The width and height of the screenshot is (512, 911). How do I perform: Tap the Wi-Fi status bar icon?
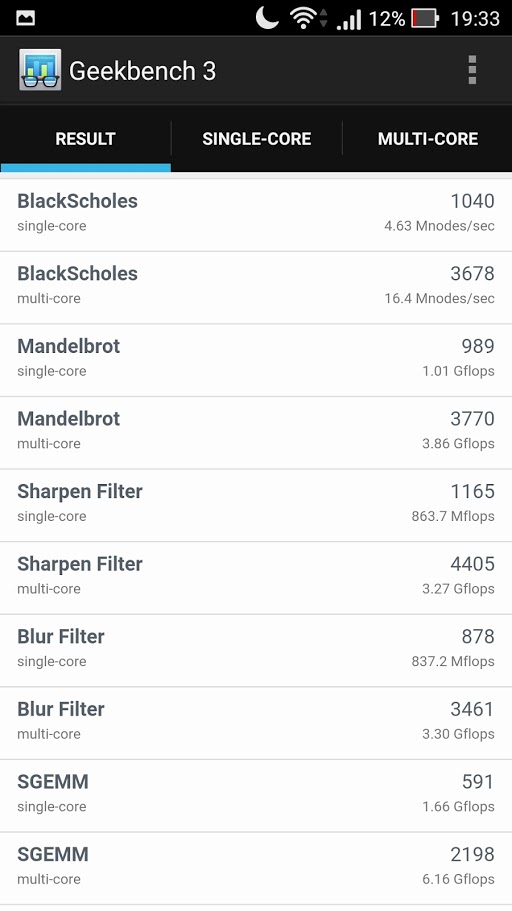303,19
